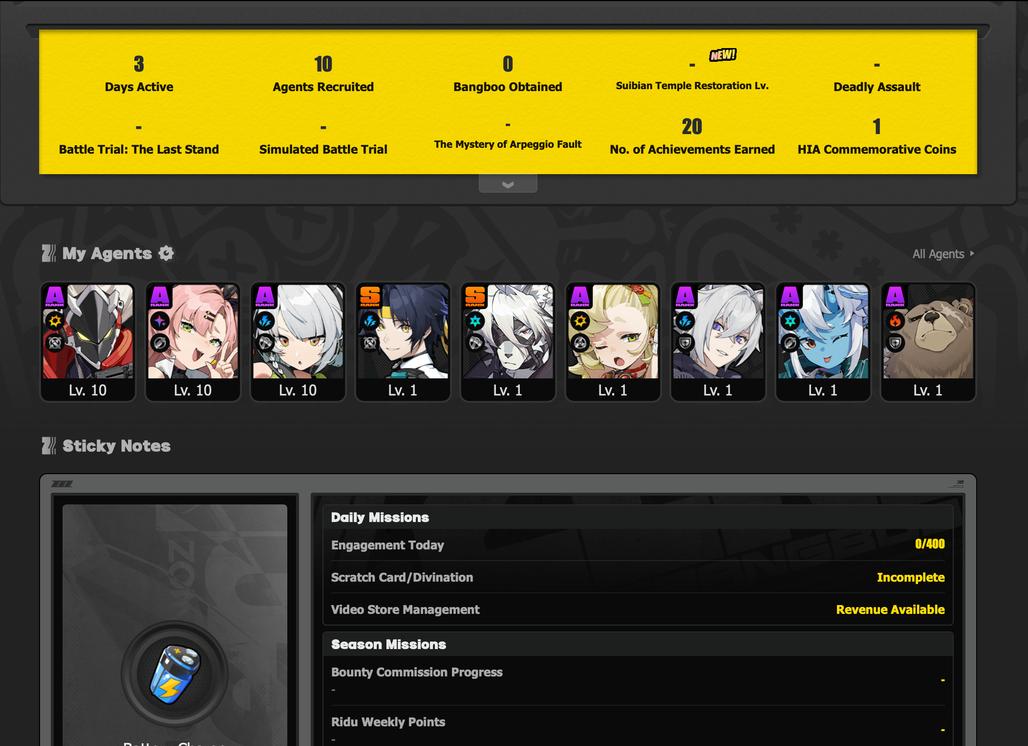1028x746 pixels.
Task: Click the fire attribute icon on the bear agent card
Action: point(894,321)
